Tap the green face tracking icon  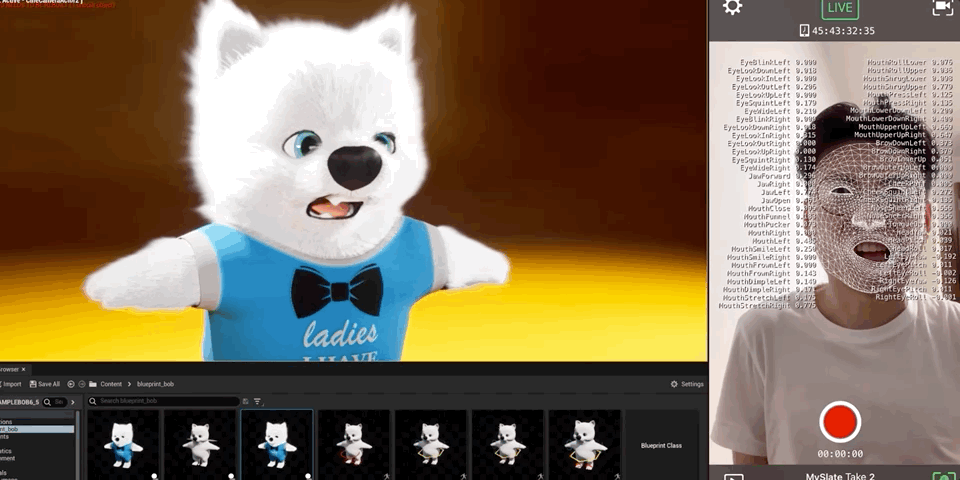tap(943, 476)
